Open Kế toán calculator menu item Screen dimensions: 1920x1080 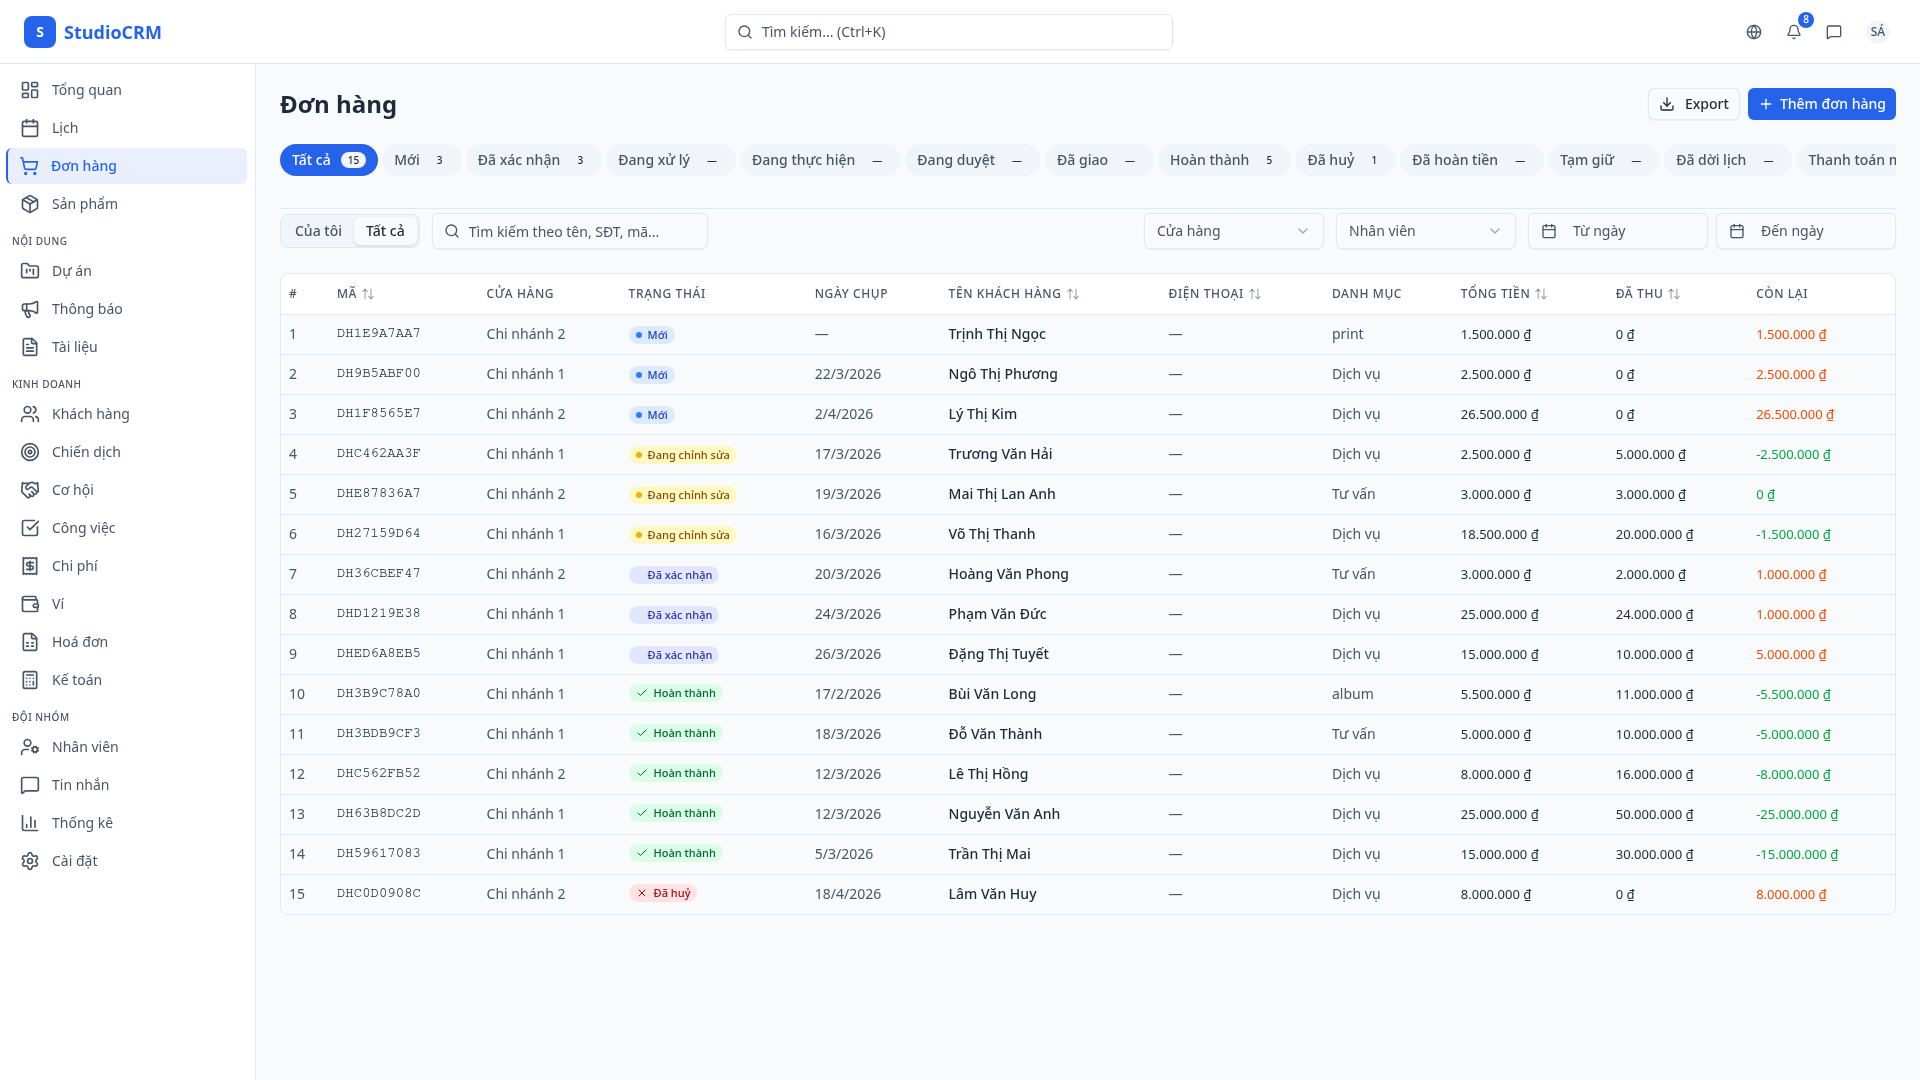tap(76, 680)
